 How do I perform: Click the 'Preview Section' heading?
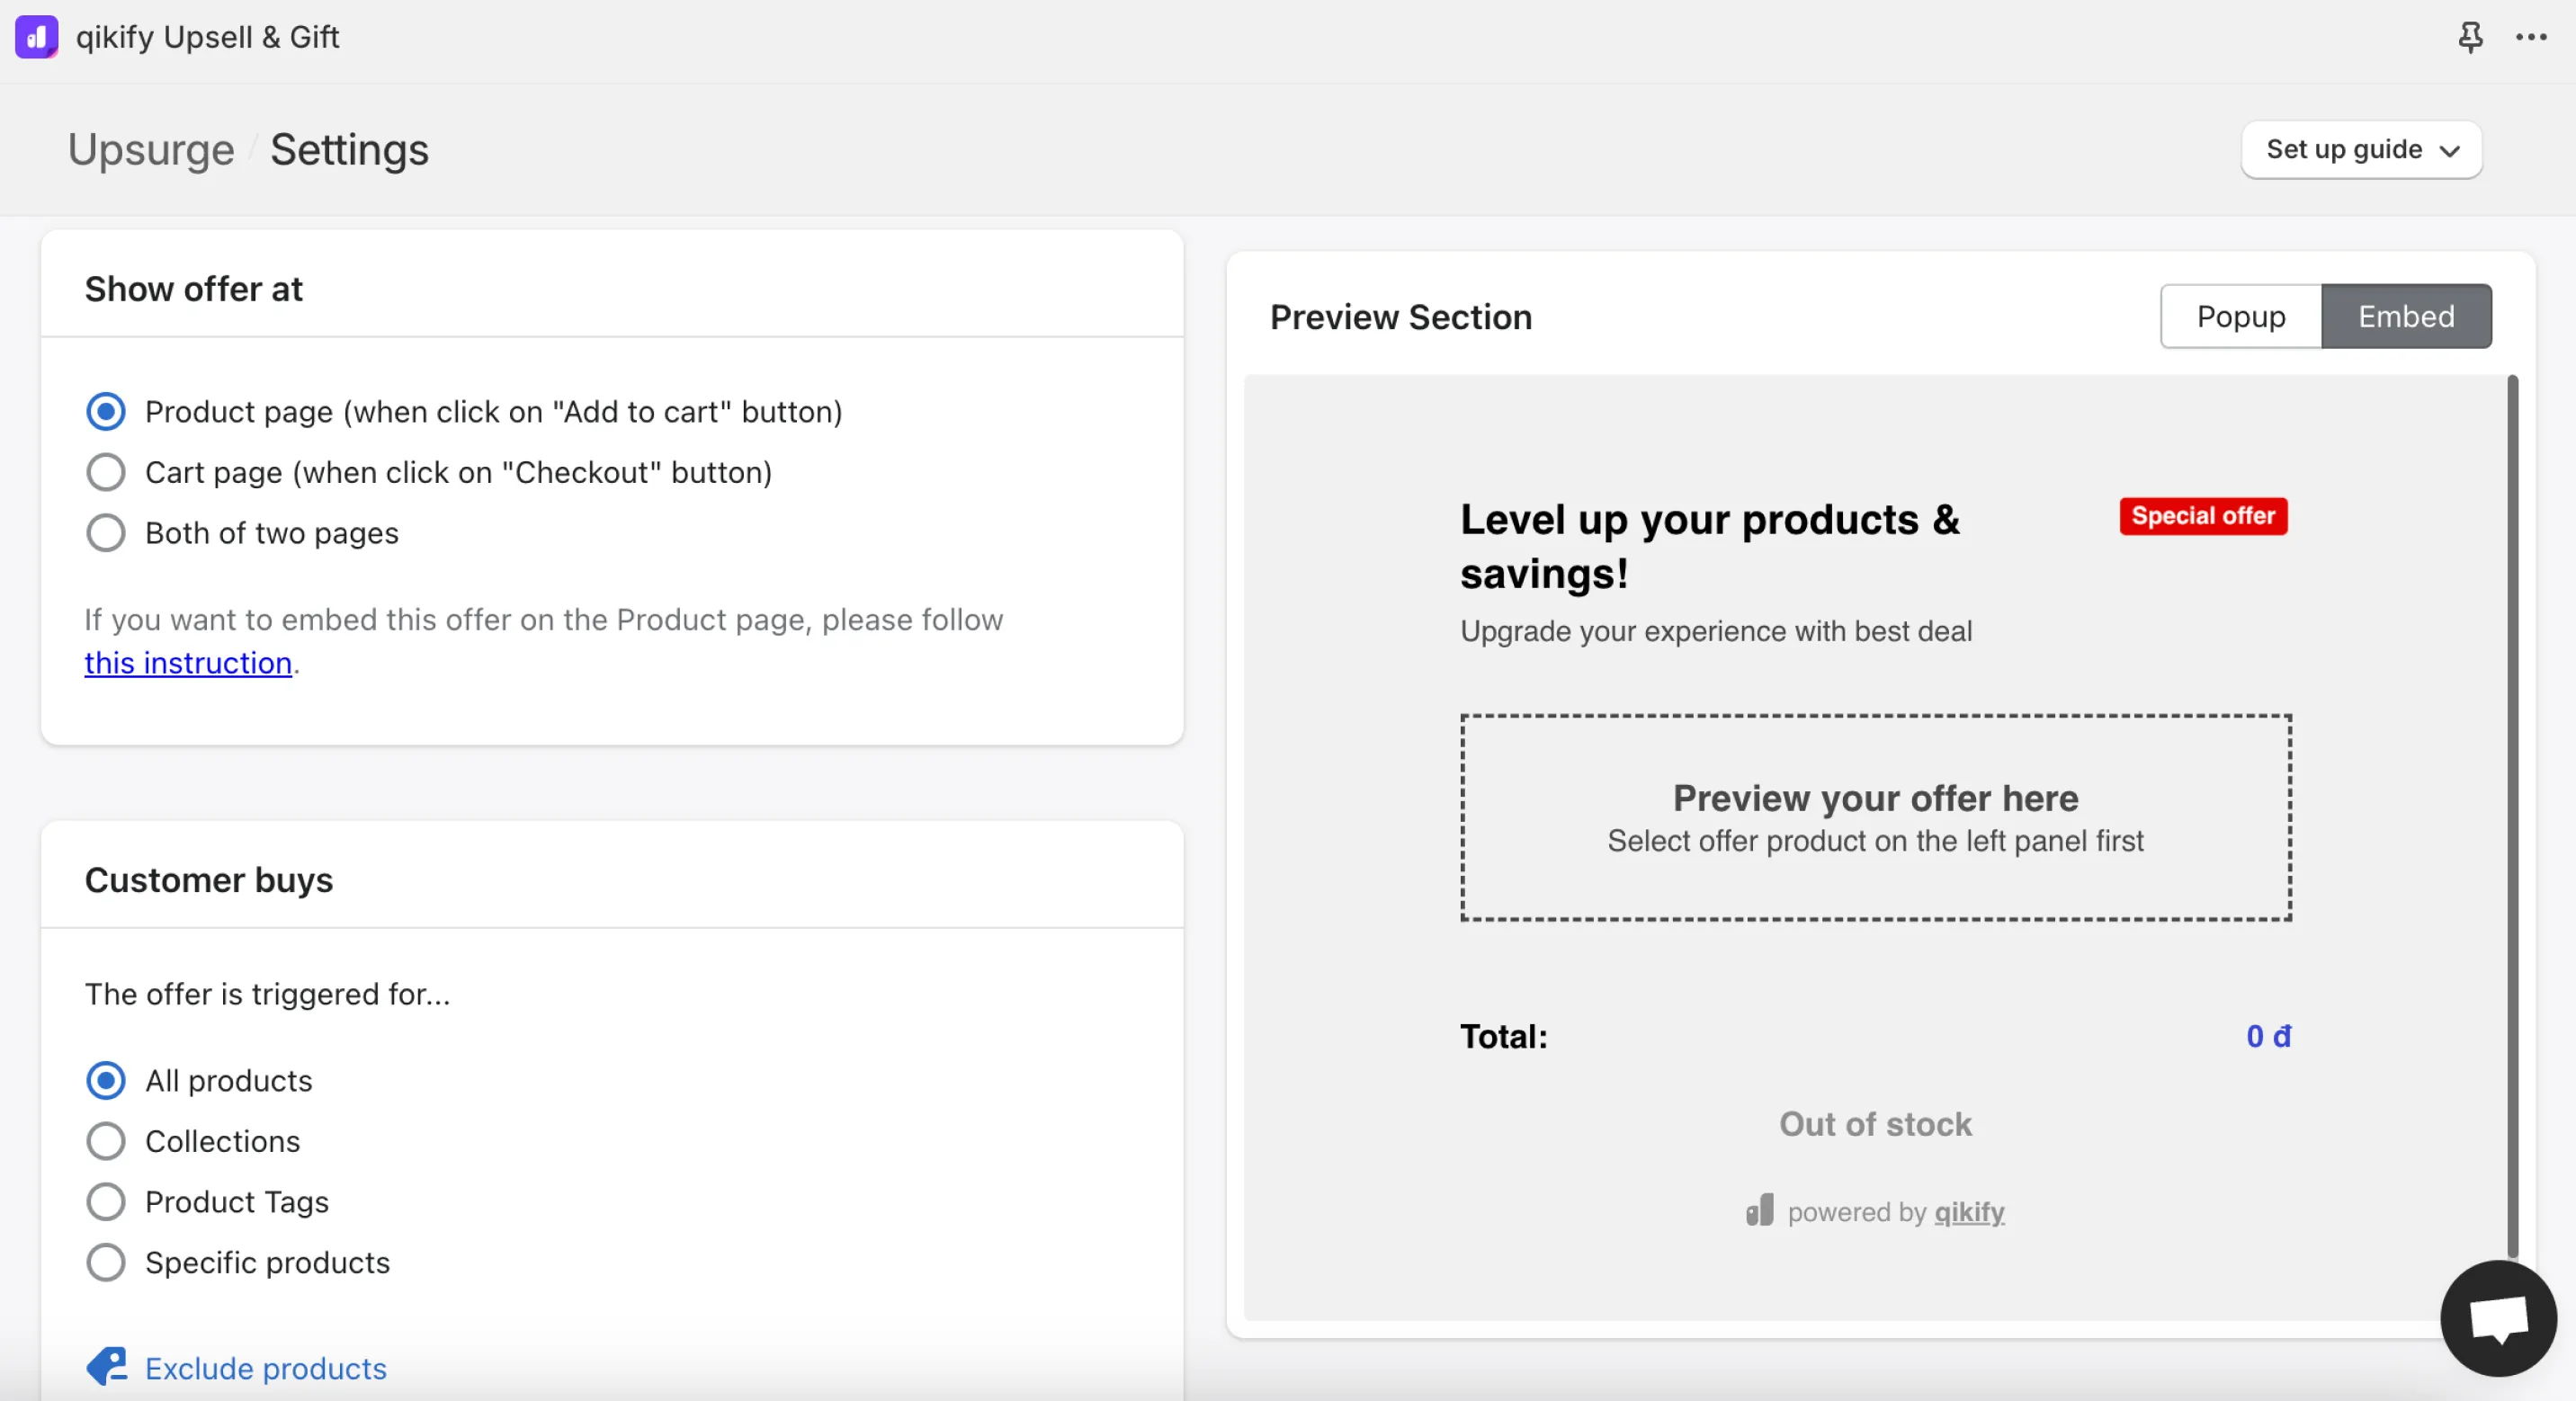[x=1400, y=317]
